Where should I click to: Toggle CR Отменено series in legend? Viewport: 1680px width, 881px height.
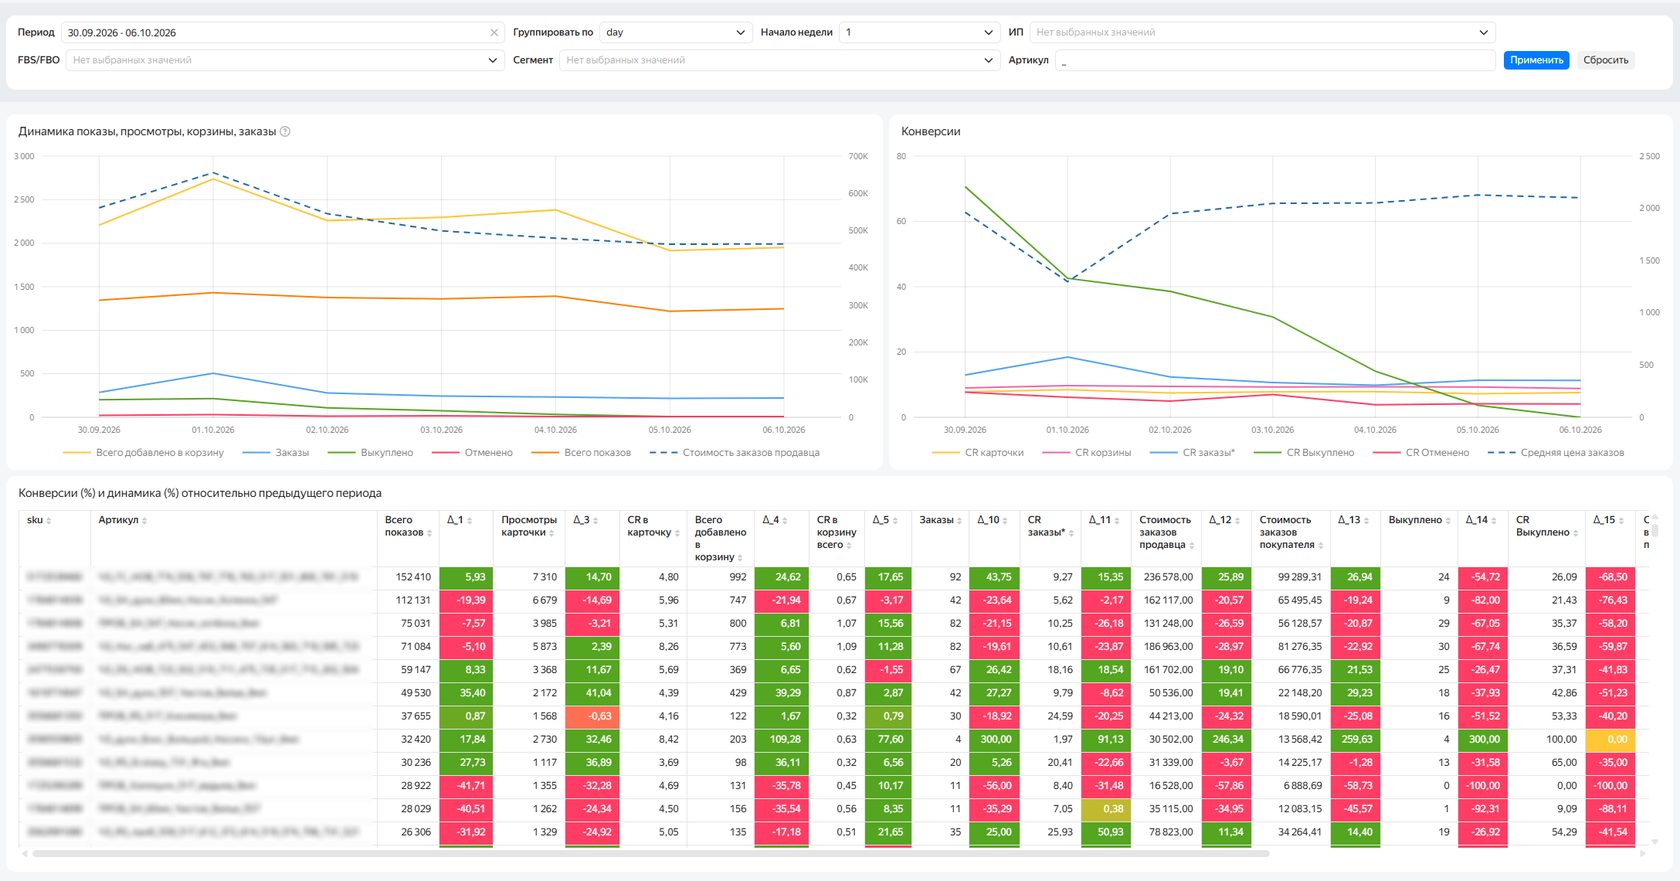[1421, 453]
